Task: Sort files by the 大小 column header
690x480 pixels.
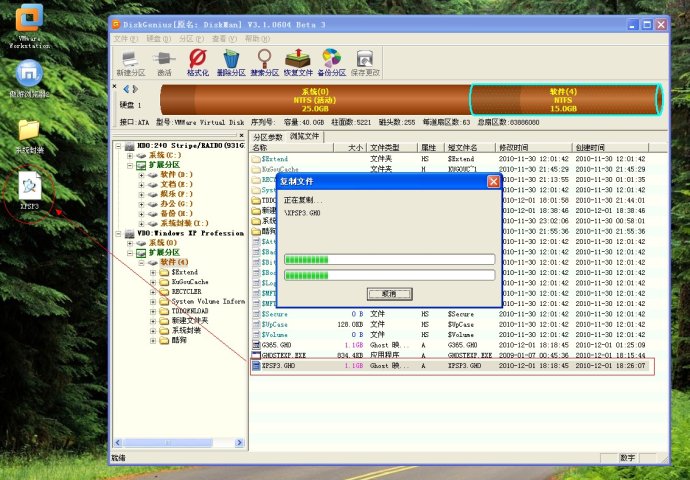Action: coord(350,148)
